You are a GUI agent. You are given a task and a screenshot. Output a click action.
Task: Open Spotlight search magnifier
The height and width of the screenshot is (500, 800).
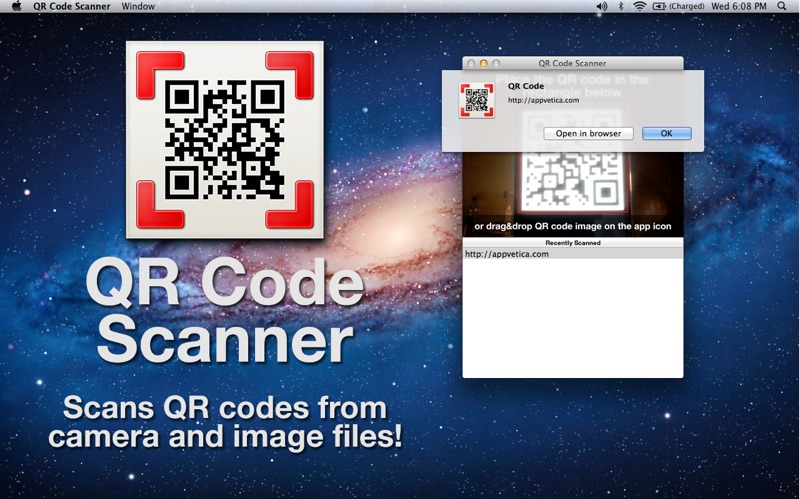[x=782, y=6]
